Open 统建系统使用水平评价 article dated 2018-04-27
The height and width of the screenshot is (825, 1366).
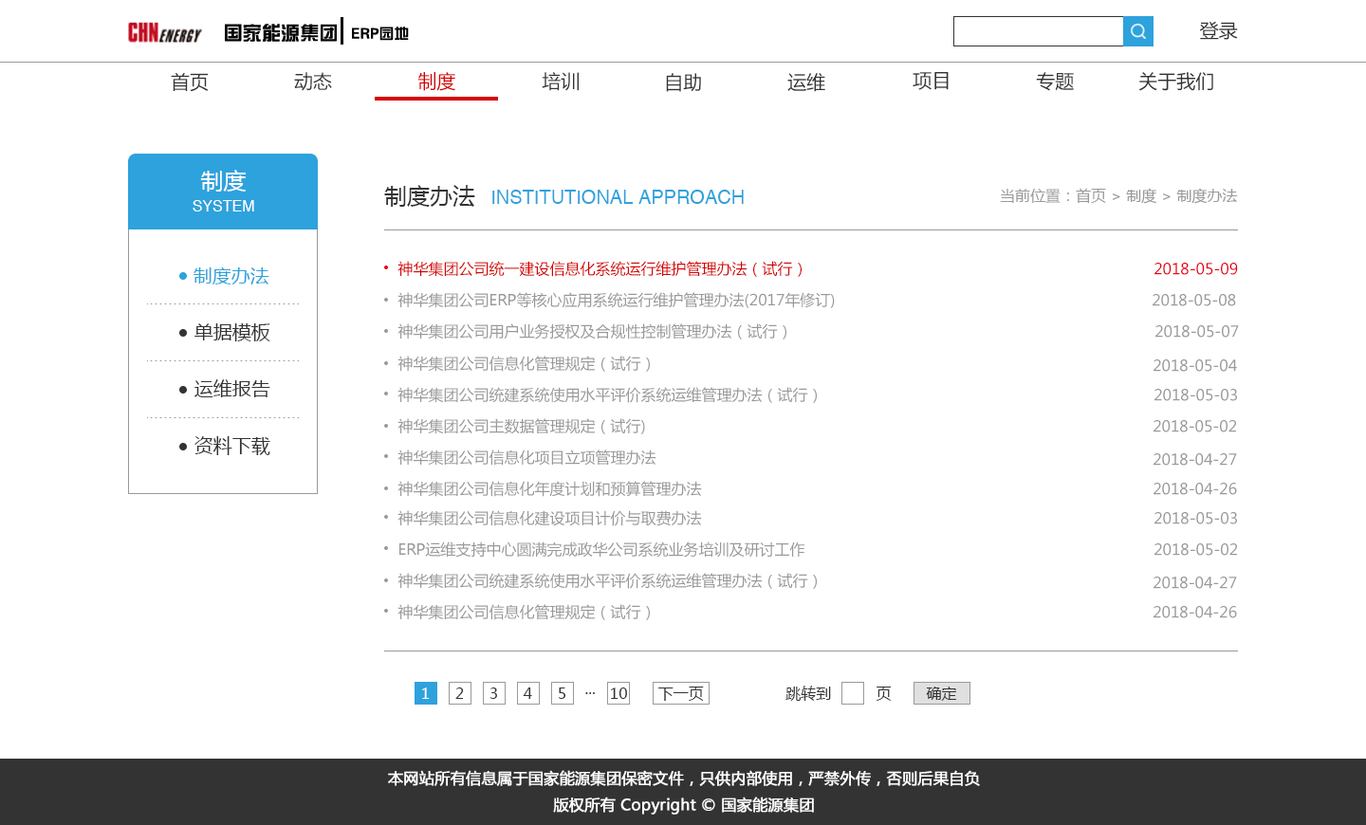click(609, 581)
